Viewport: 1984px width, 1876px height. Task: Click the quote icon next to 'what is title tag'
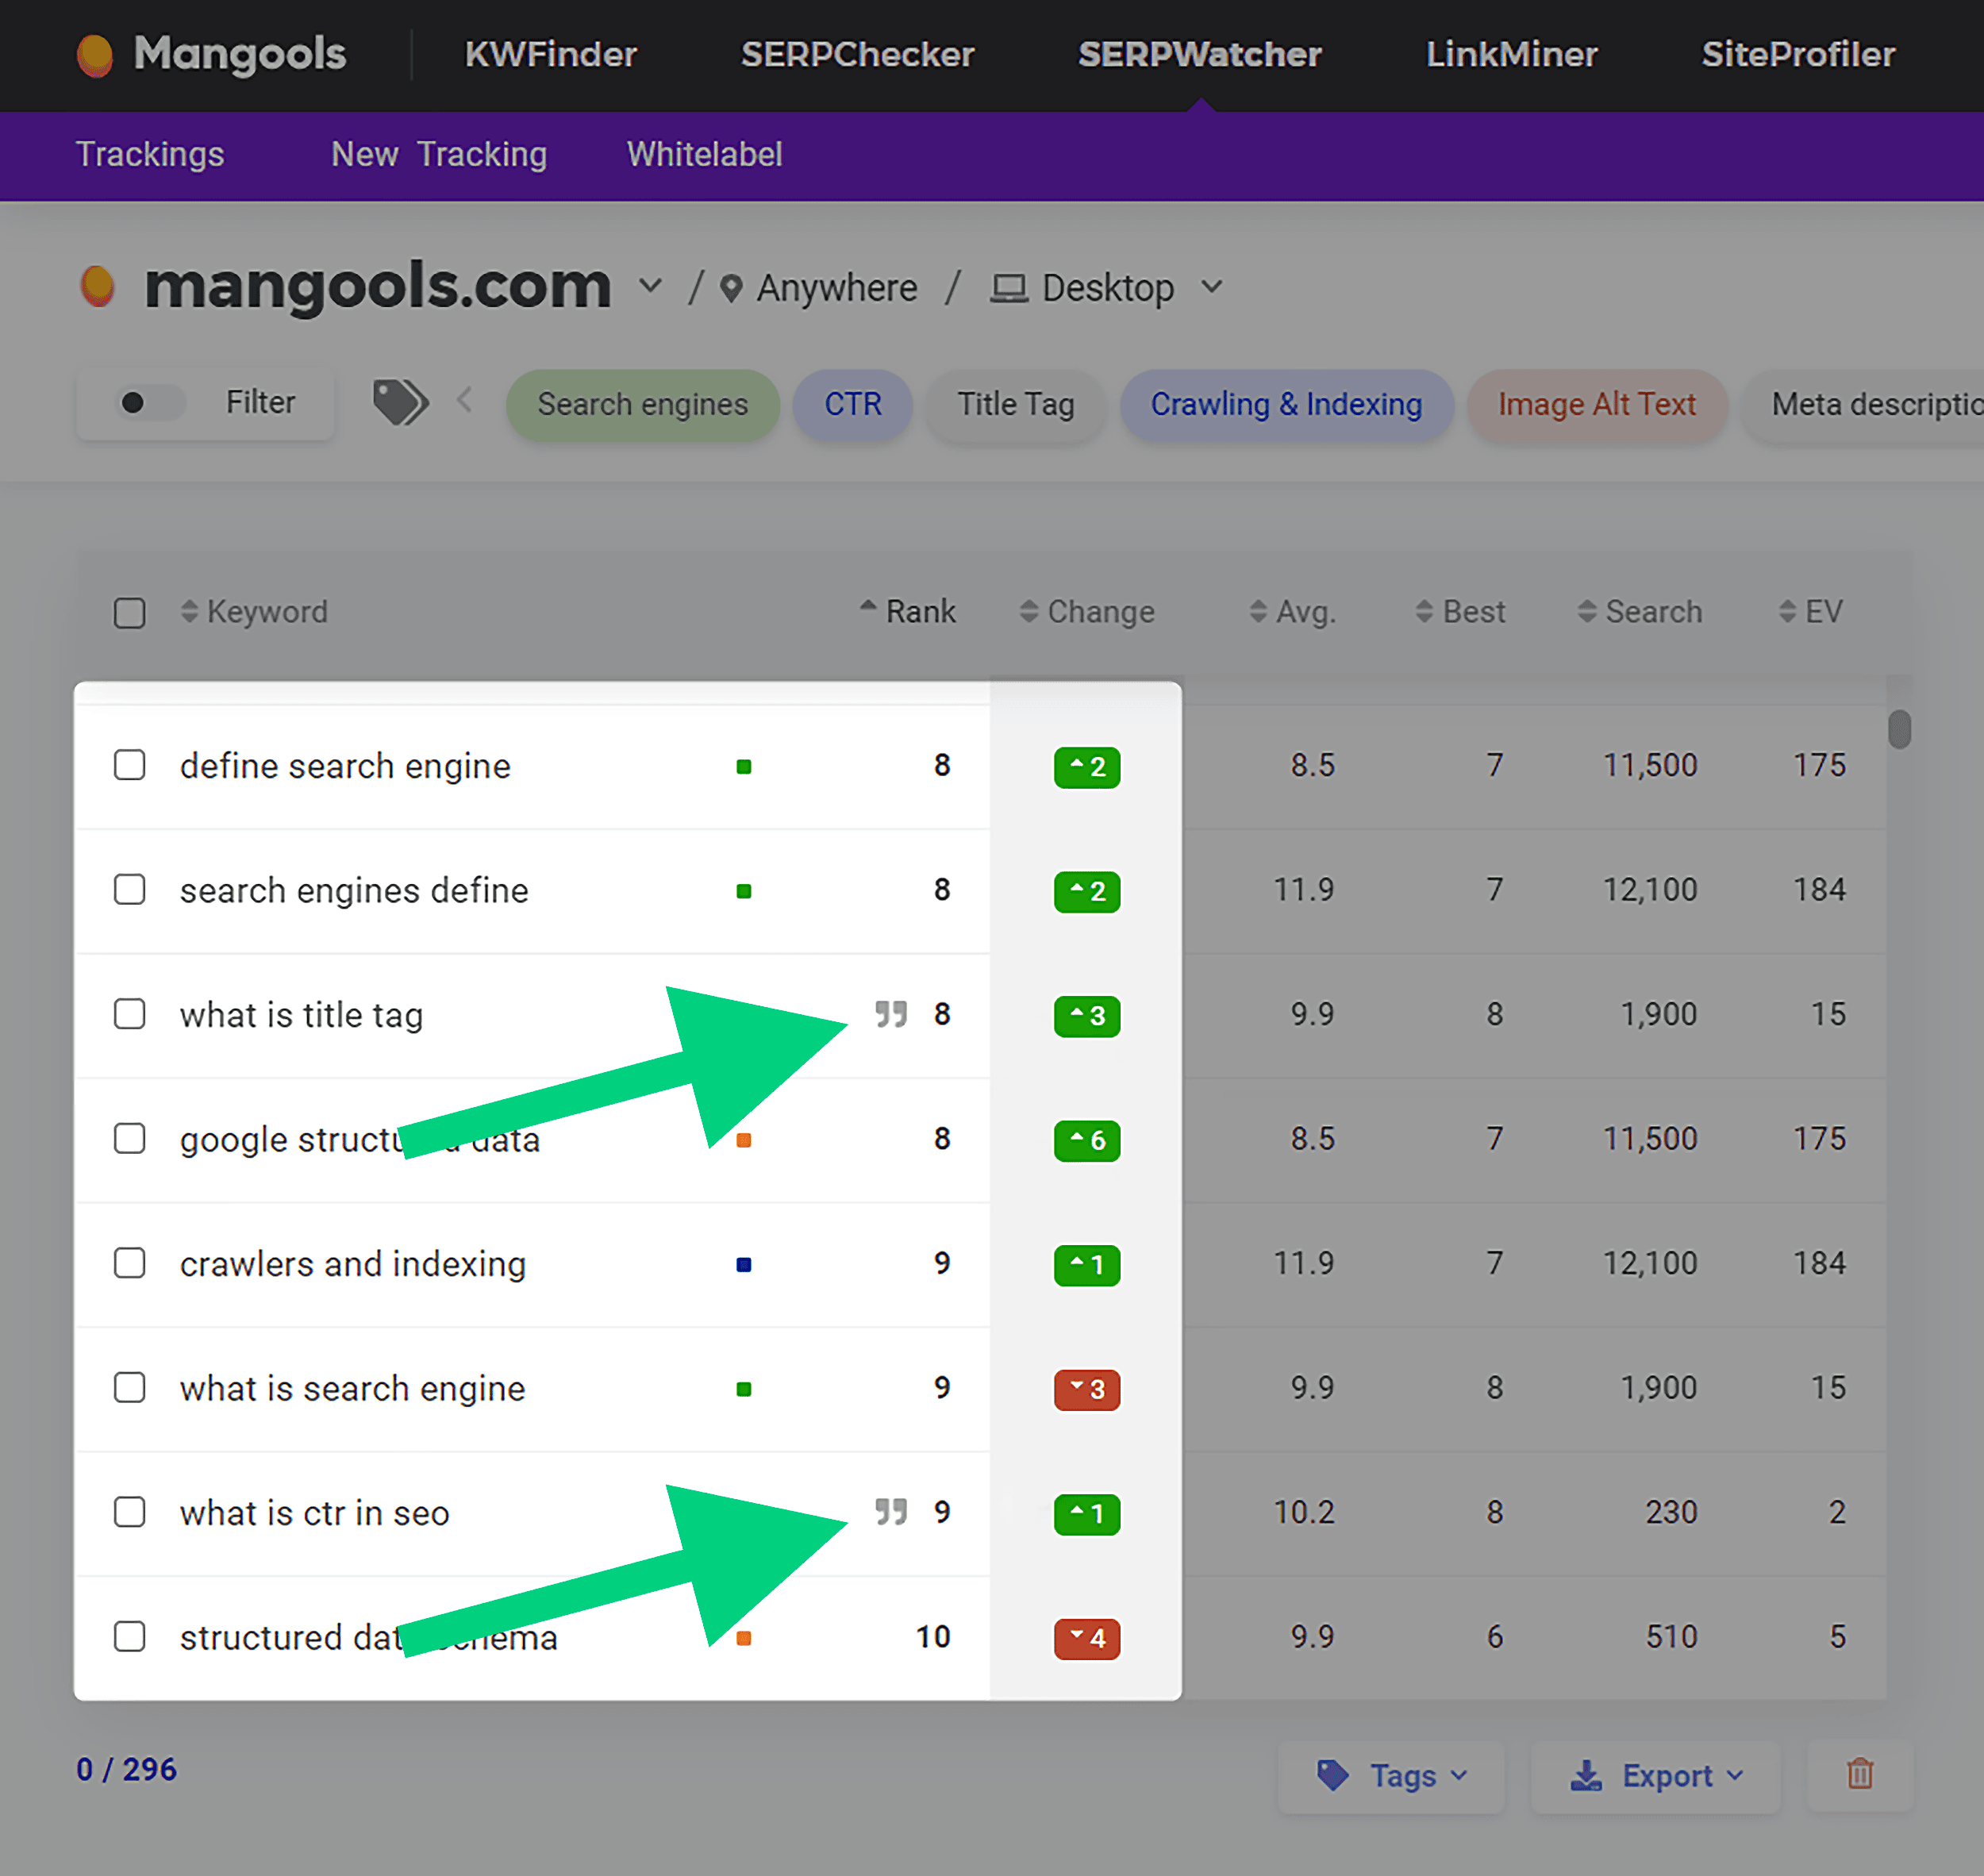(891, 1014)
